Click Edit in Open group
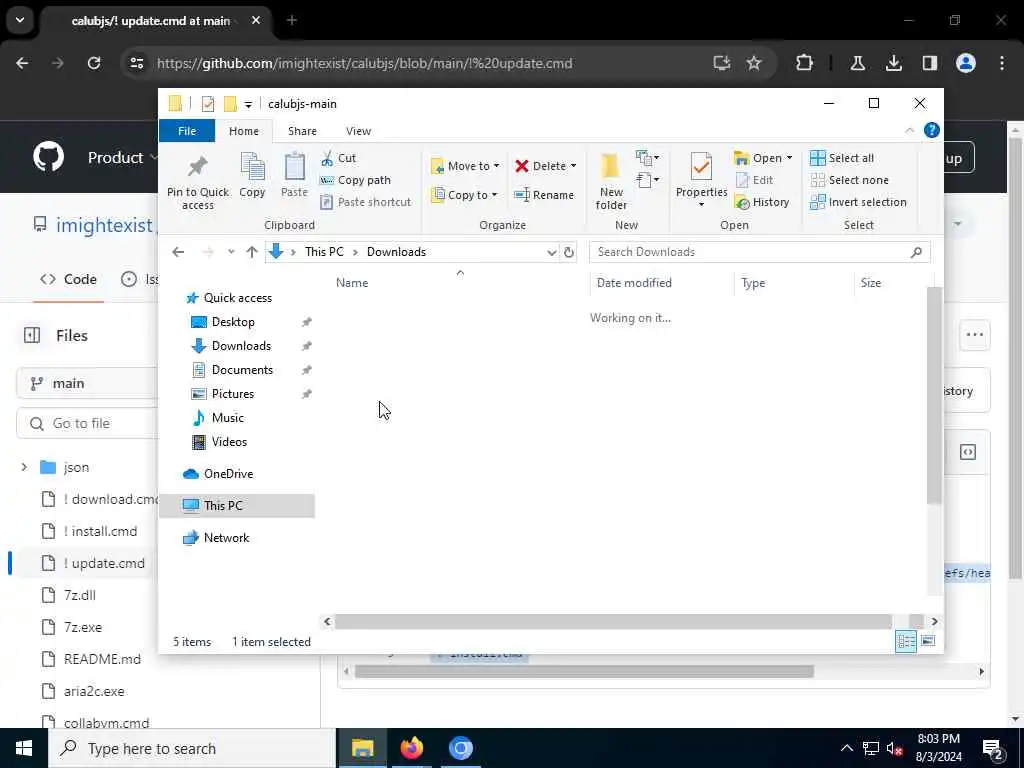 point(754,180)
